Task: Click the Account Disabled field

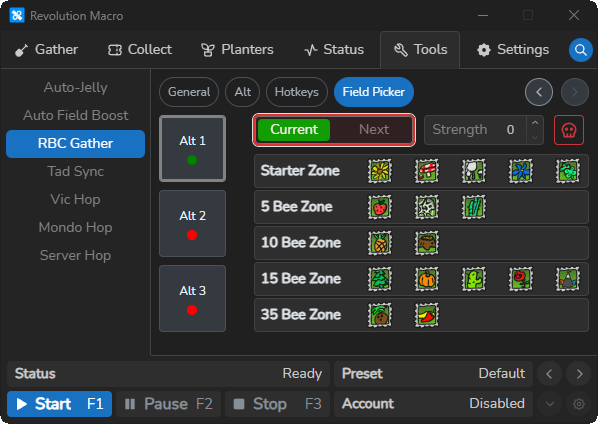Action: [x=433, y=404]
